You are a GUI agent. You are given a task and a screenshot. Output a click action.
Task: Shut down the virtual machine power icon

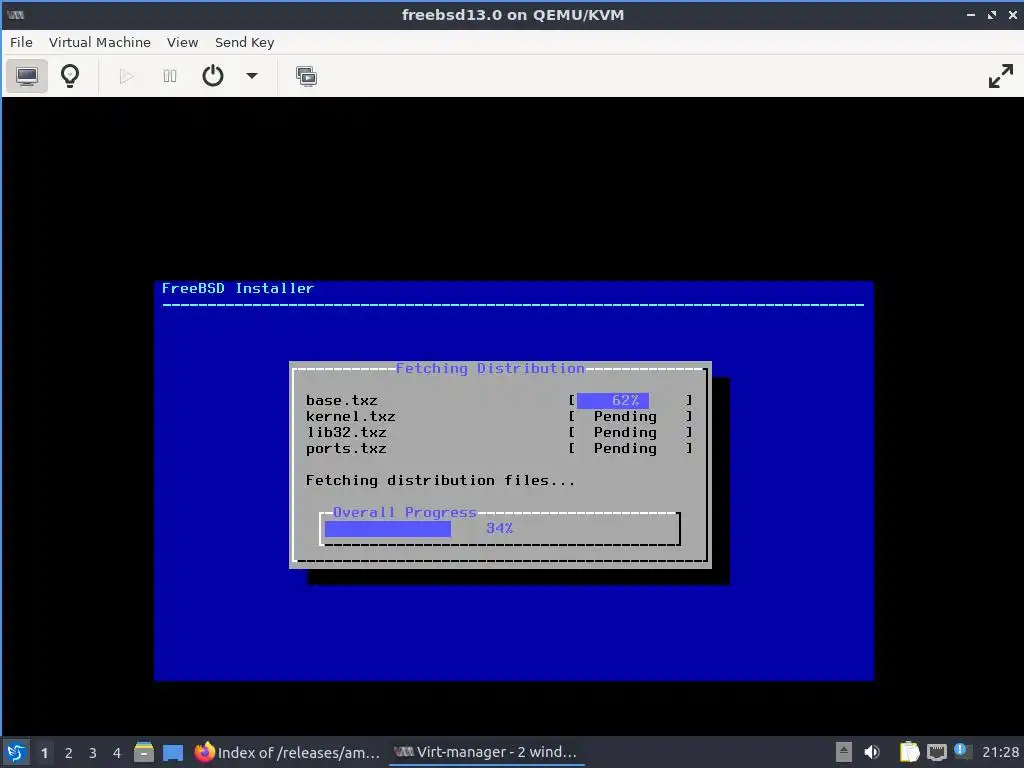coord(213,76)
